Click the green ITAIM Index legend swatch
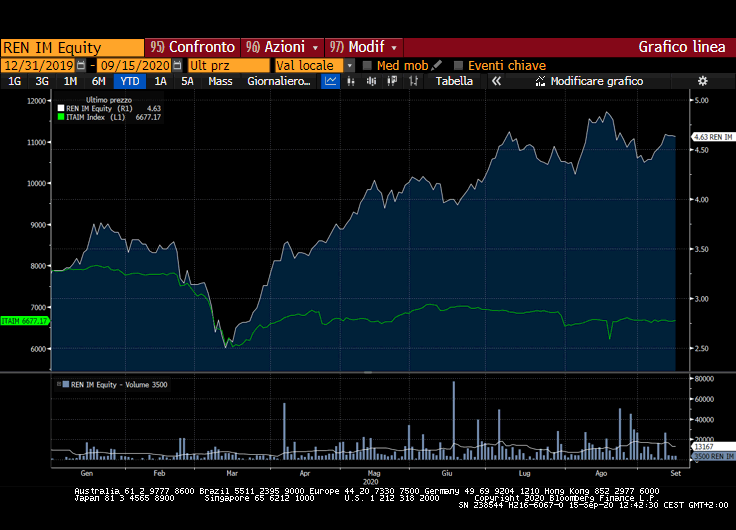Viewport: 736px width, 530px height. 62,117
